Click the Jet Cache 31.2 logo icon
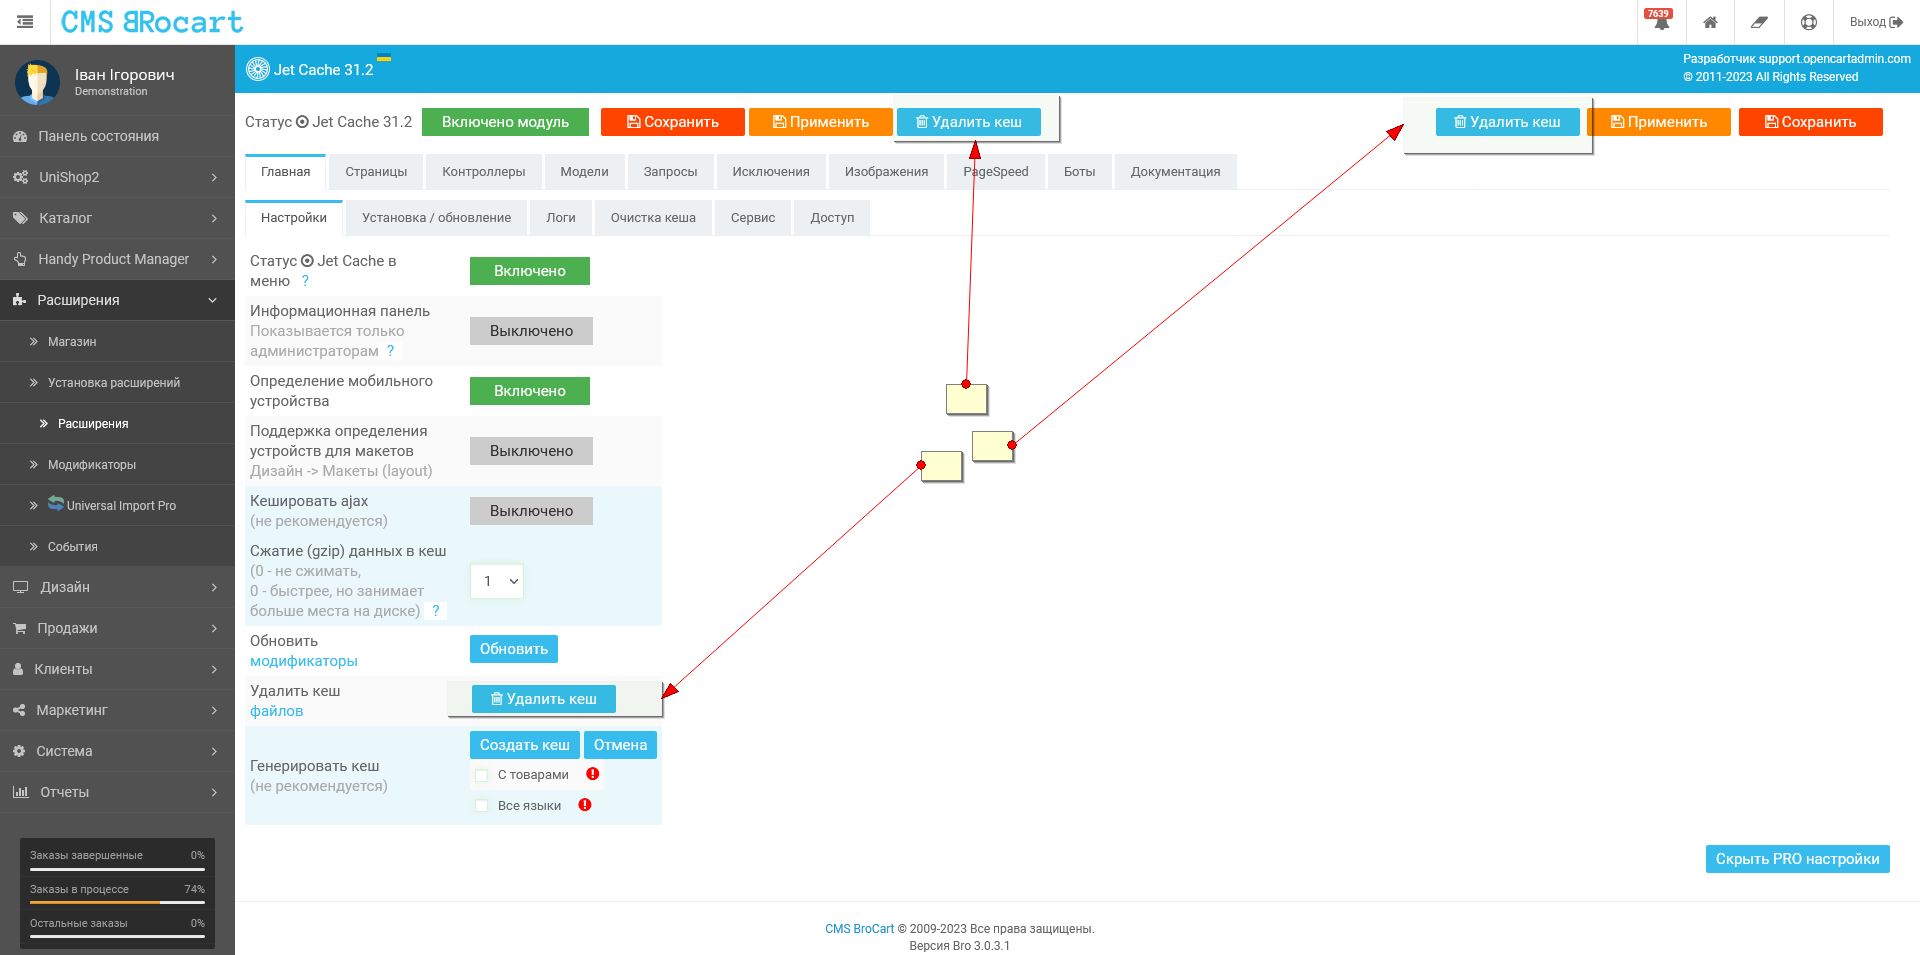 click(x=258, y=69)
